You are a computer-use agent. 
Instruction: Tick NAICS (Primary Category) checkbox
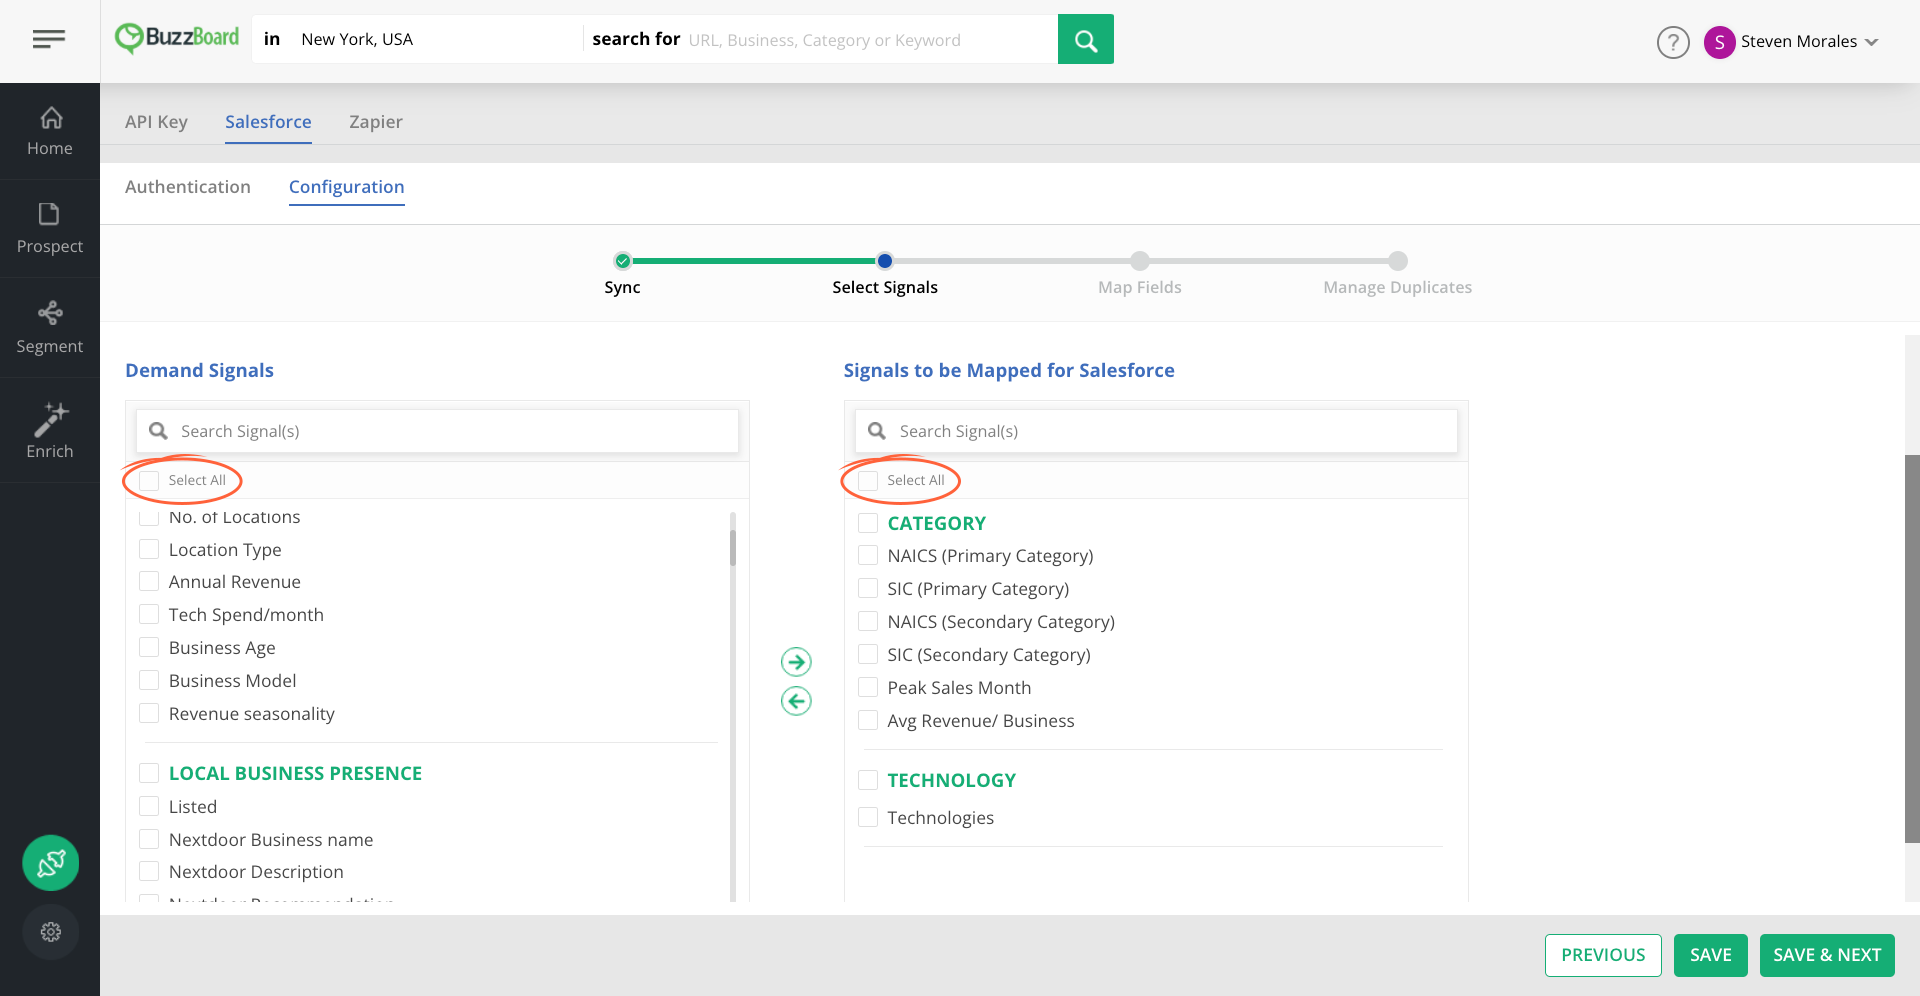click(x=868, y=555)
